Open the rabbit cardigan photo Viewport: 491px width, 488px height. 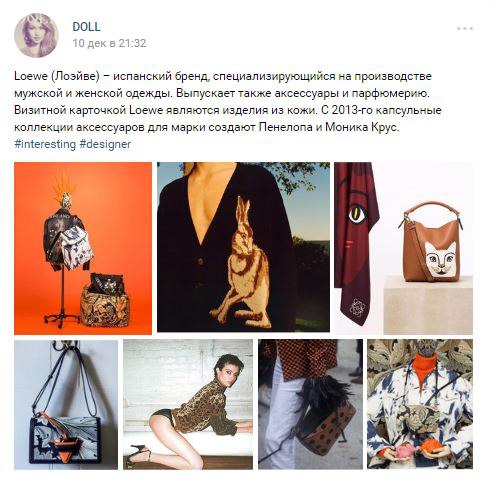[x=244, y=247]
